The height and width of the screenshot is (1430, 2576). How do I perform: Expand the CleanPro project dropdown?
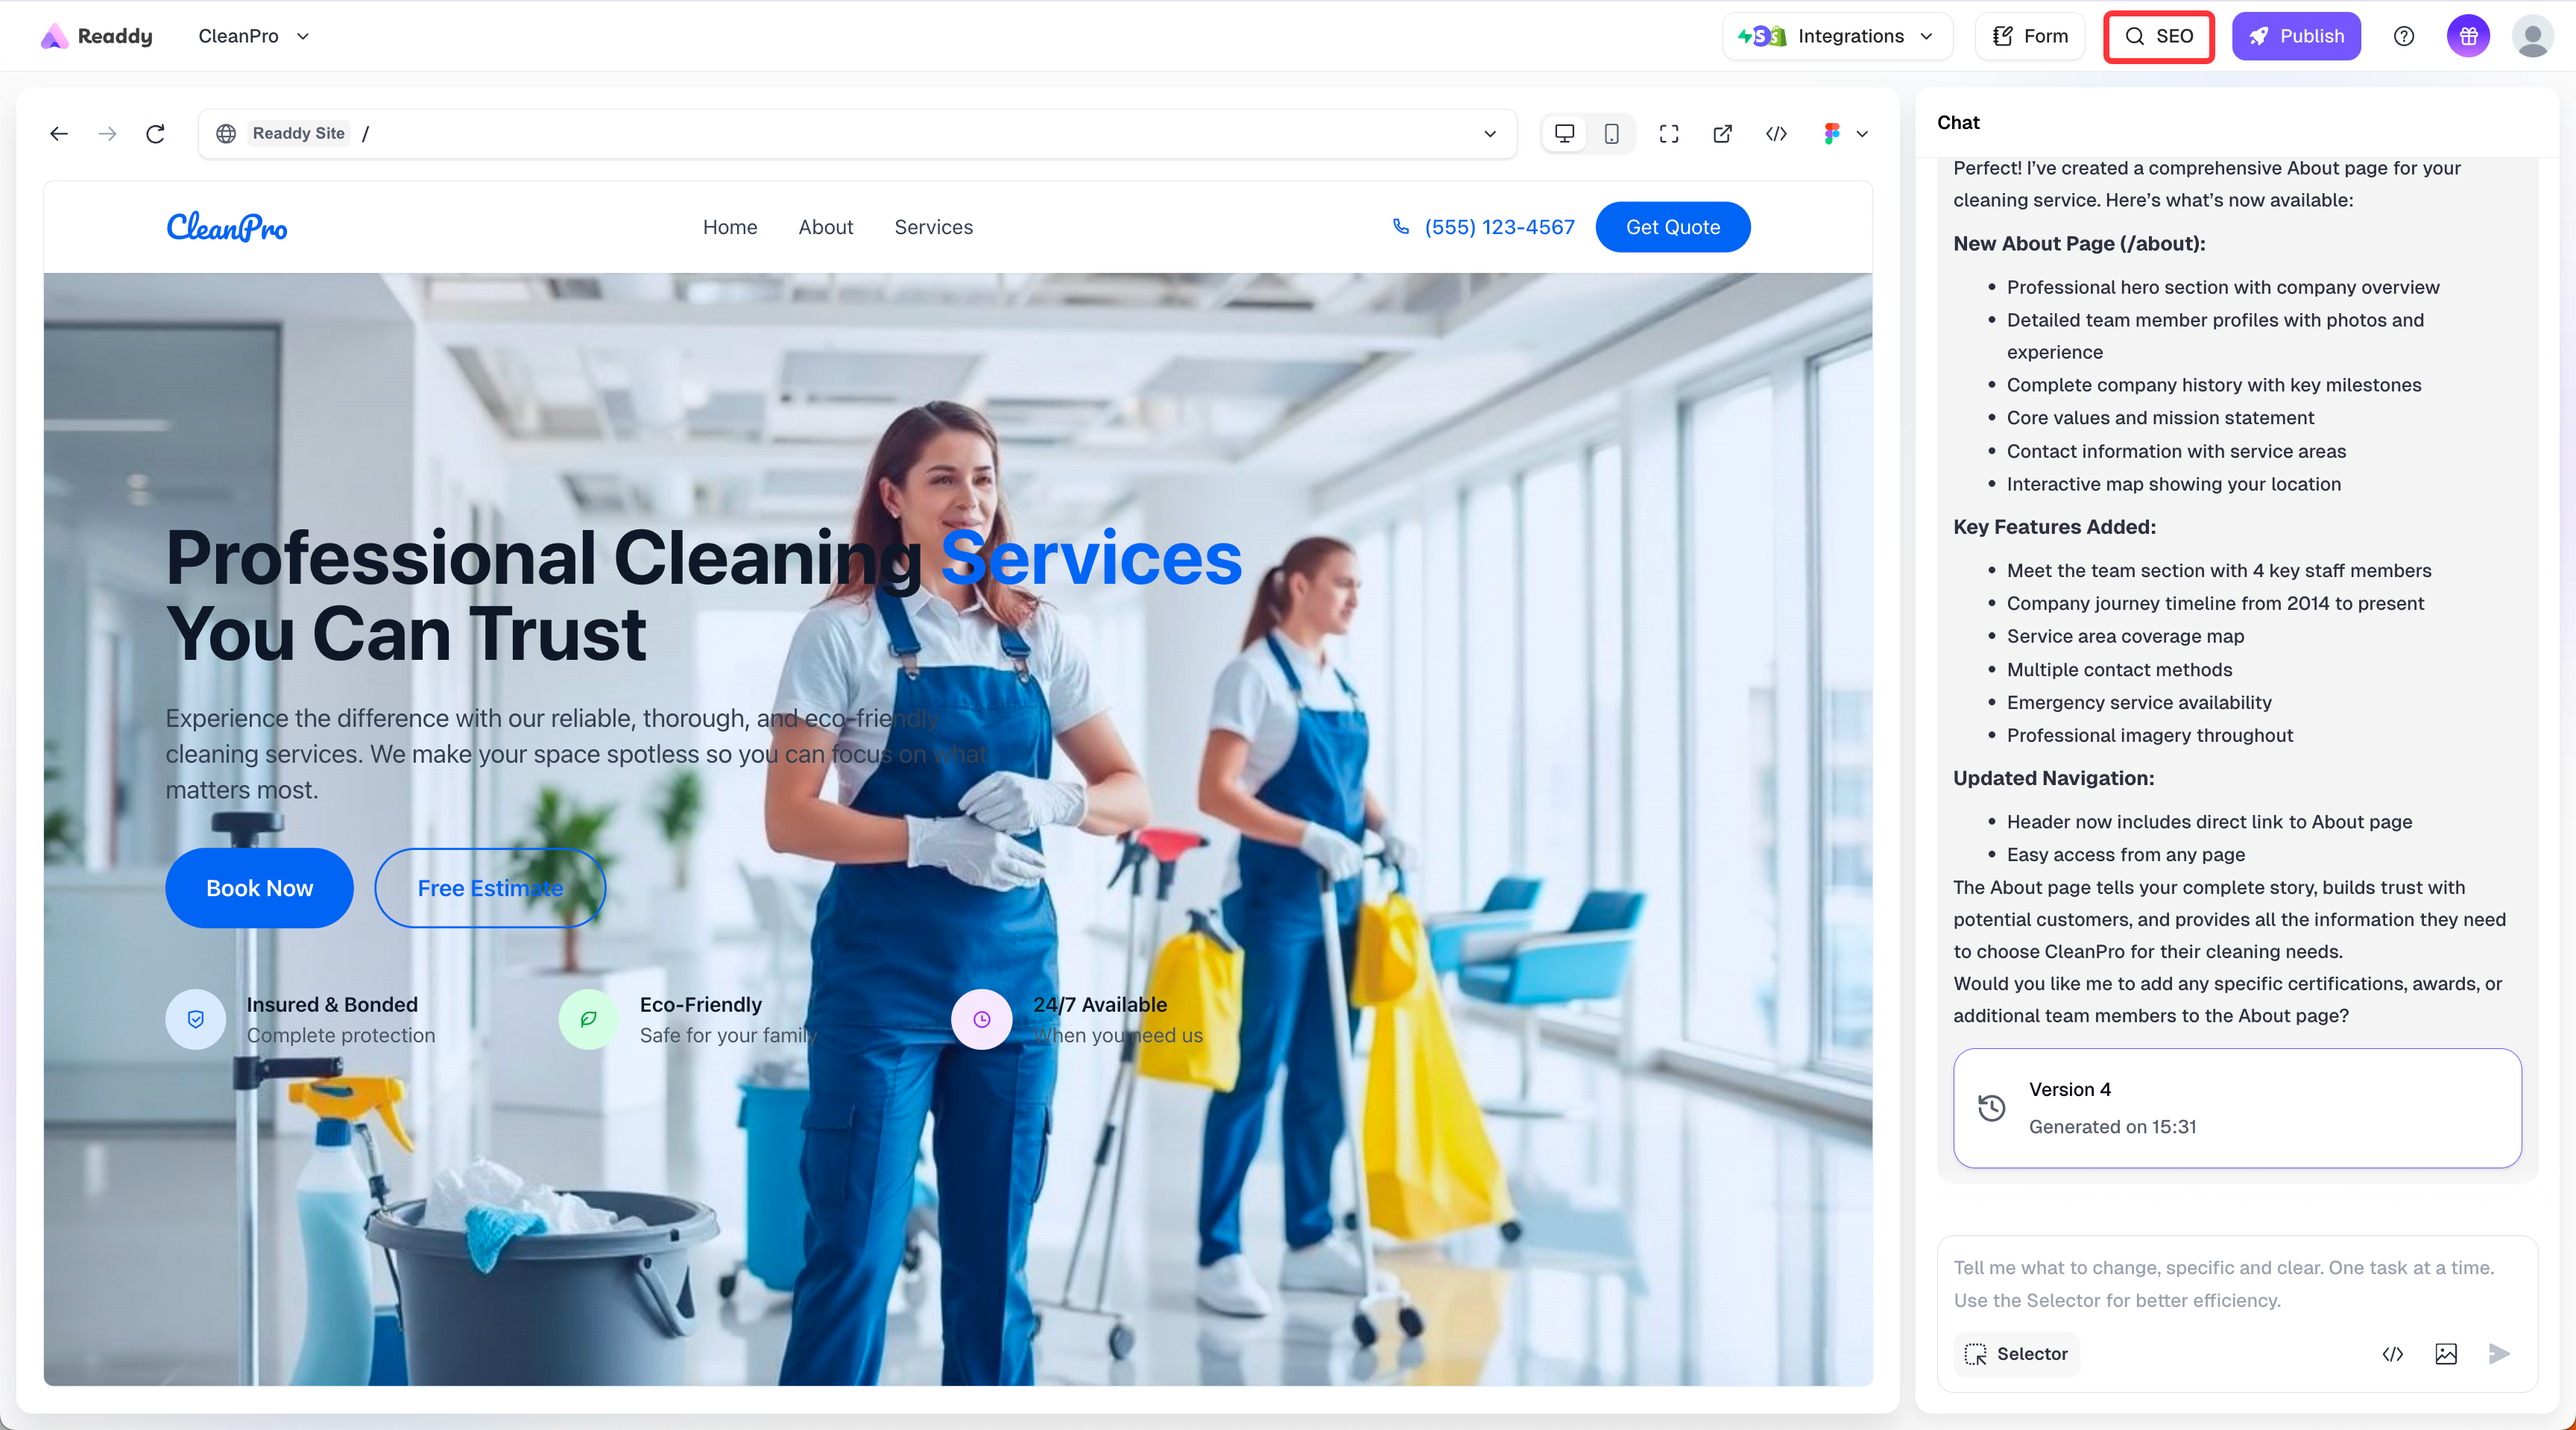pyautogui.click(x=255, y=36)
